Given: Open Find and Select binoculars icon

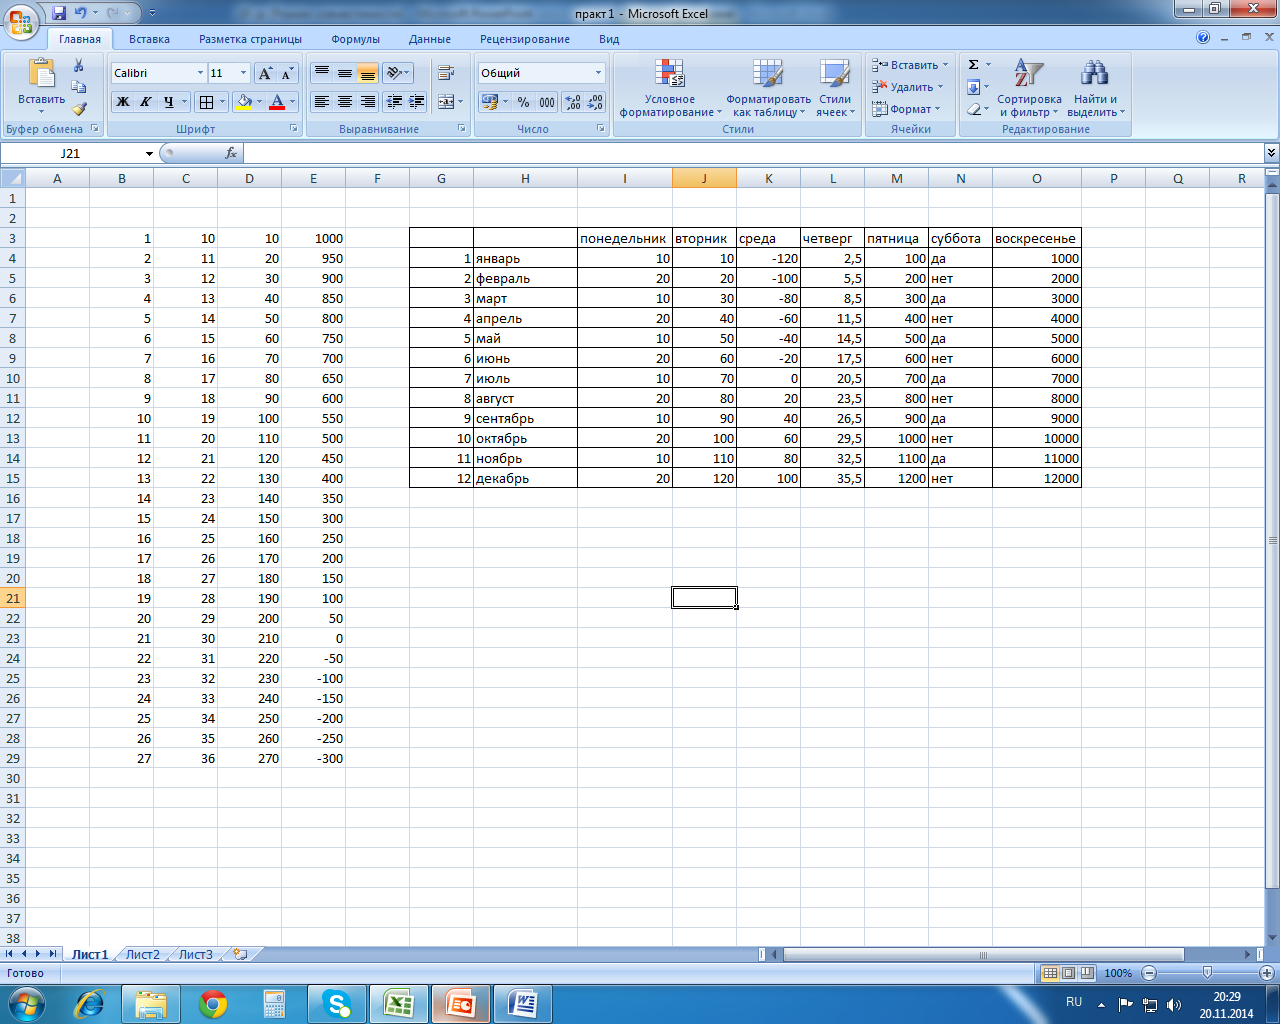Looking at the screenshot, I should [1095, 89].
